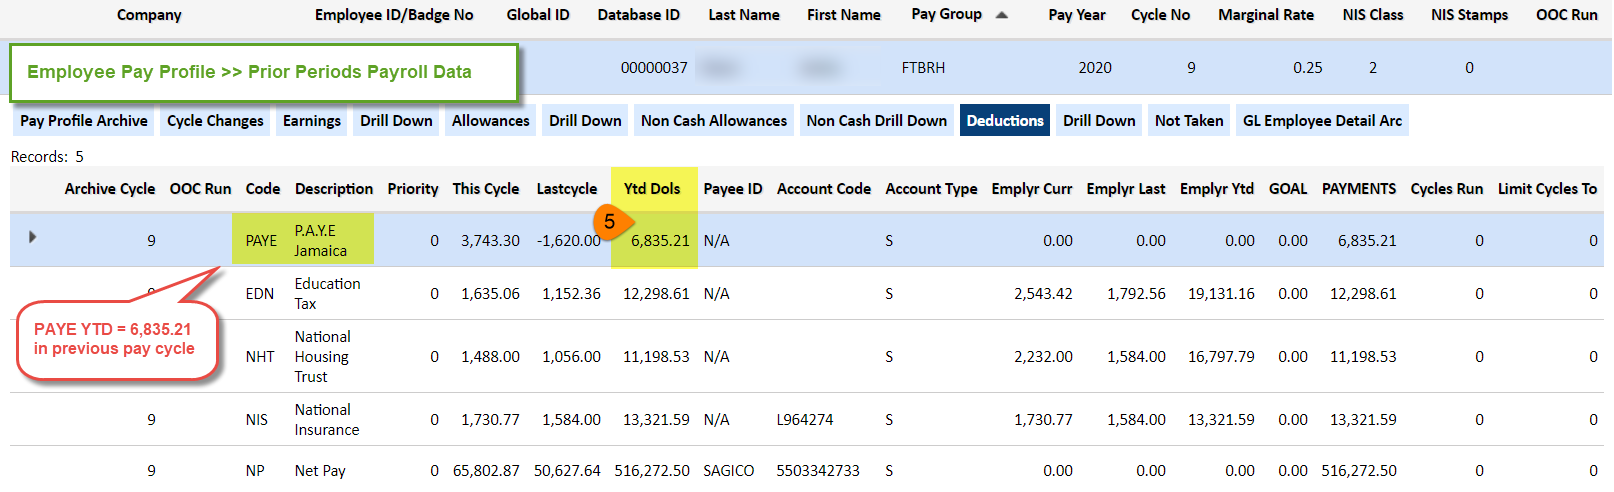The width and height of the screenshot is (1614, 492).
Task: Select the FTBRH pay group cell
Action: click(x=923, y=68)
